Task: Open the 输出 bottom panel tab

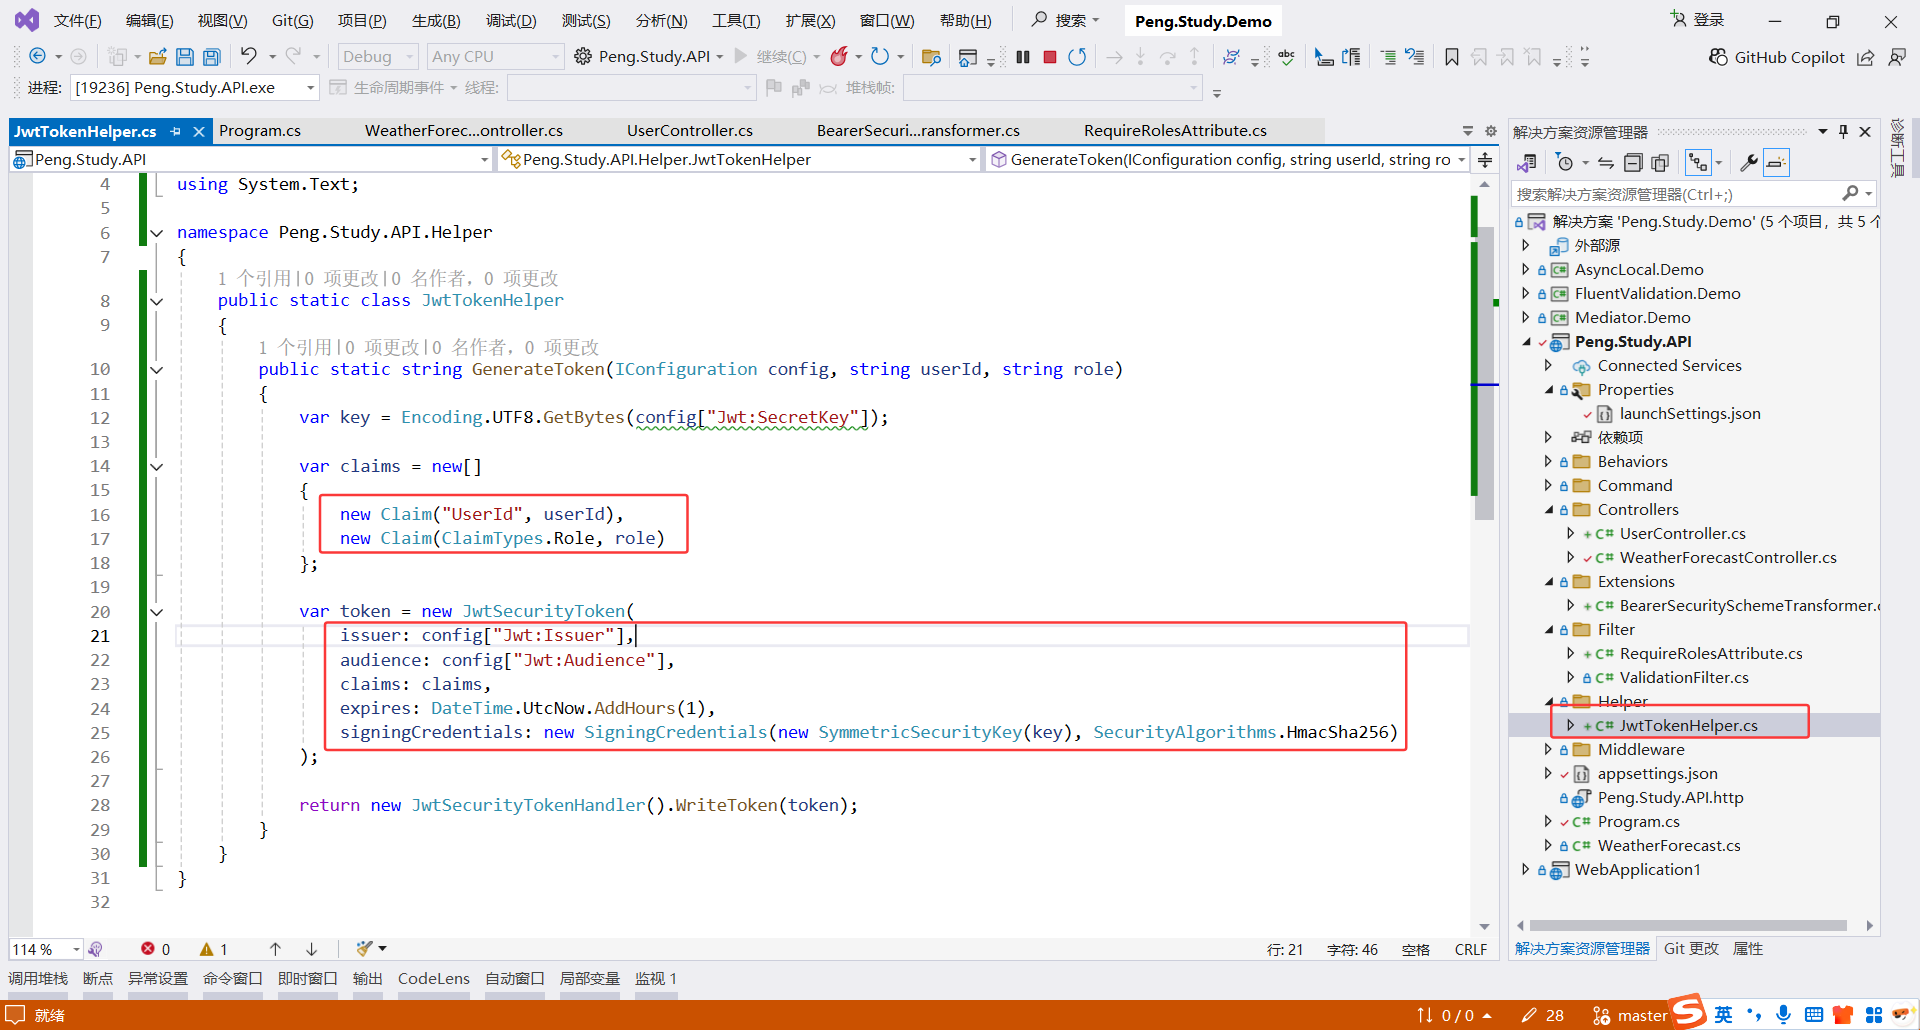Action: point(368,979)
